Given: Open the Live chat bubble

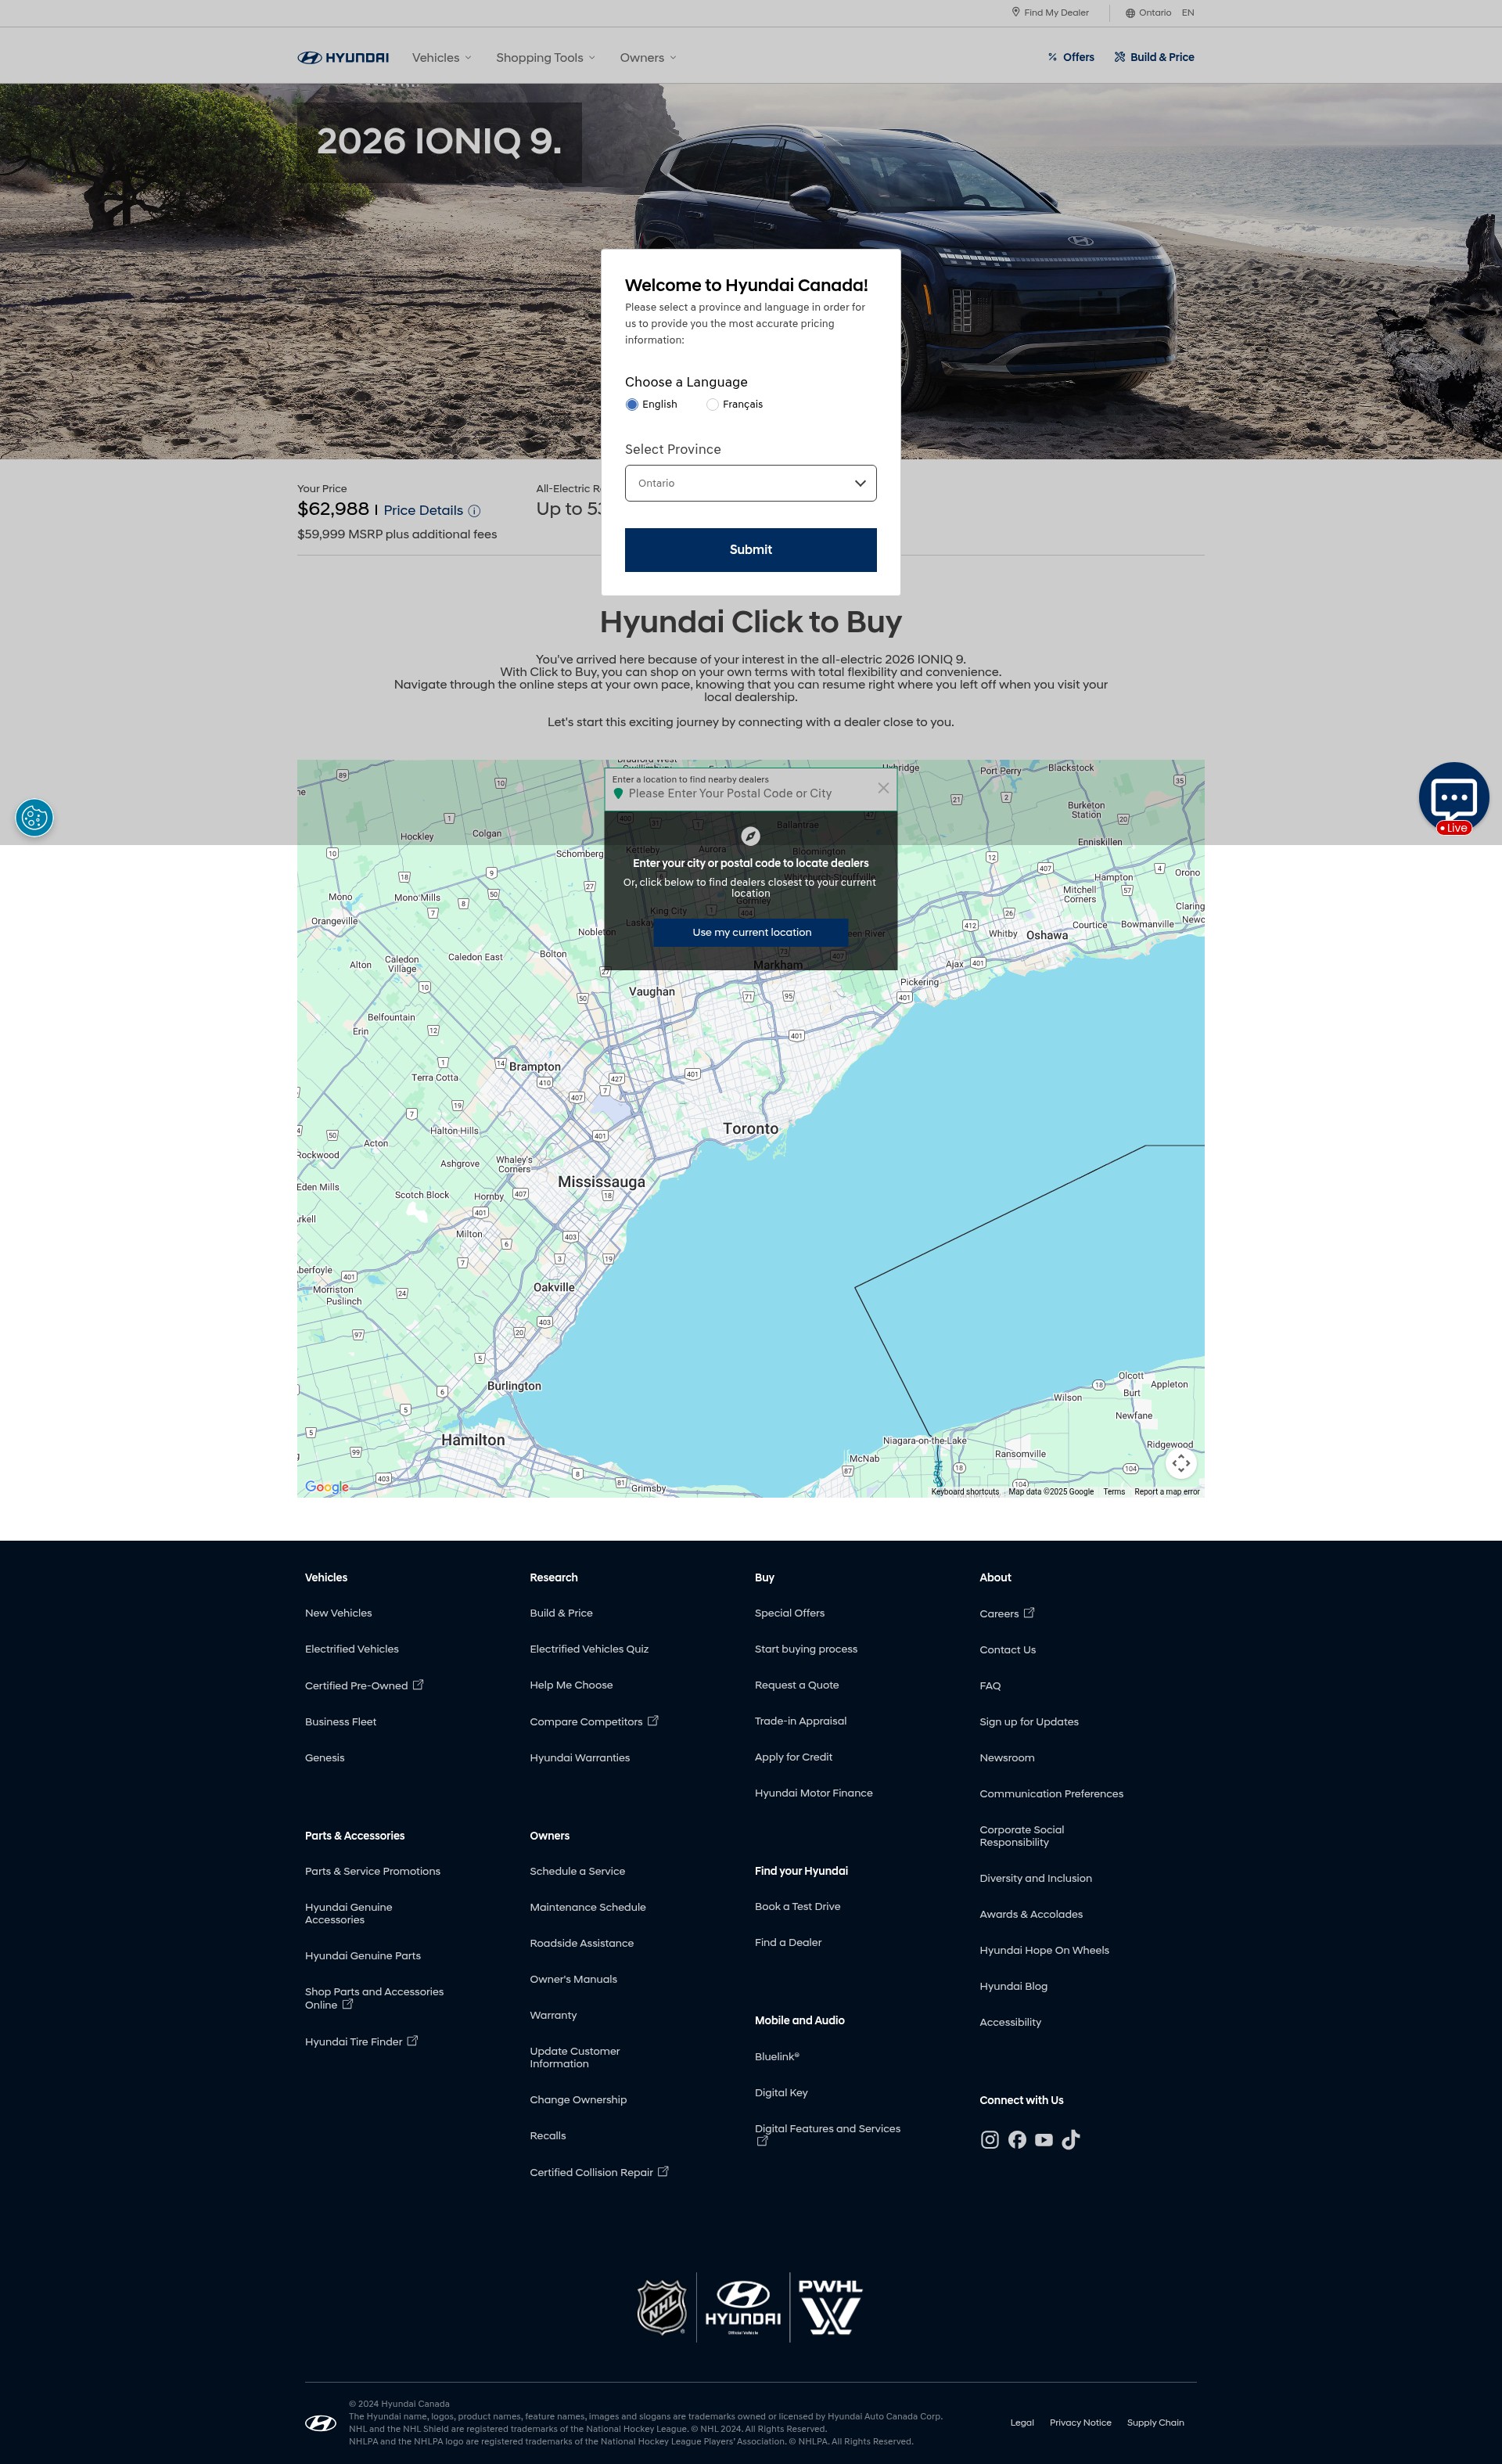Looking at the screenshot, I should pyautogui.click(x=1454, y=798).
